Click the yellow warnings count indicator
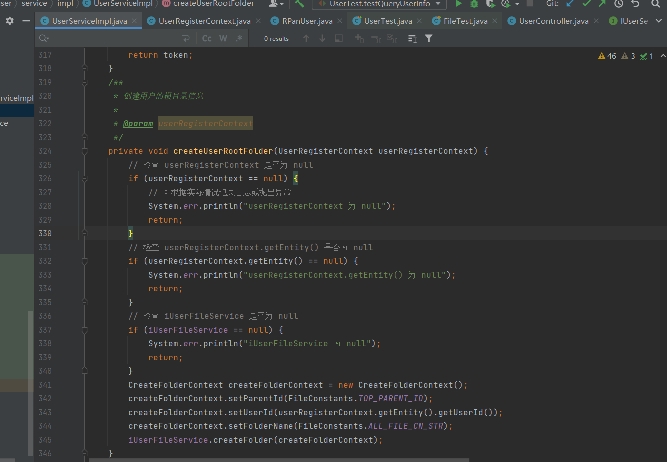The height and width of the screenshot is (462, 667). point(607,56)
